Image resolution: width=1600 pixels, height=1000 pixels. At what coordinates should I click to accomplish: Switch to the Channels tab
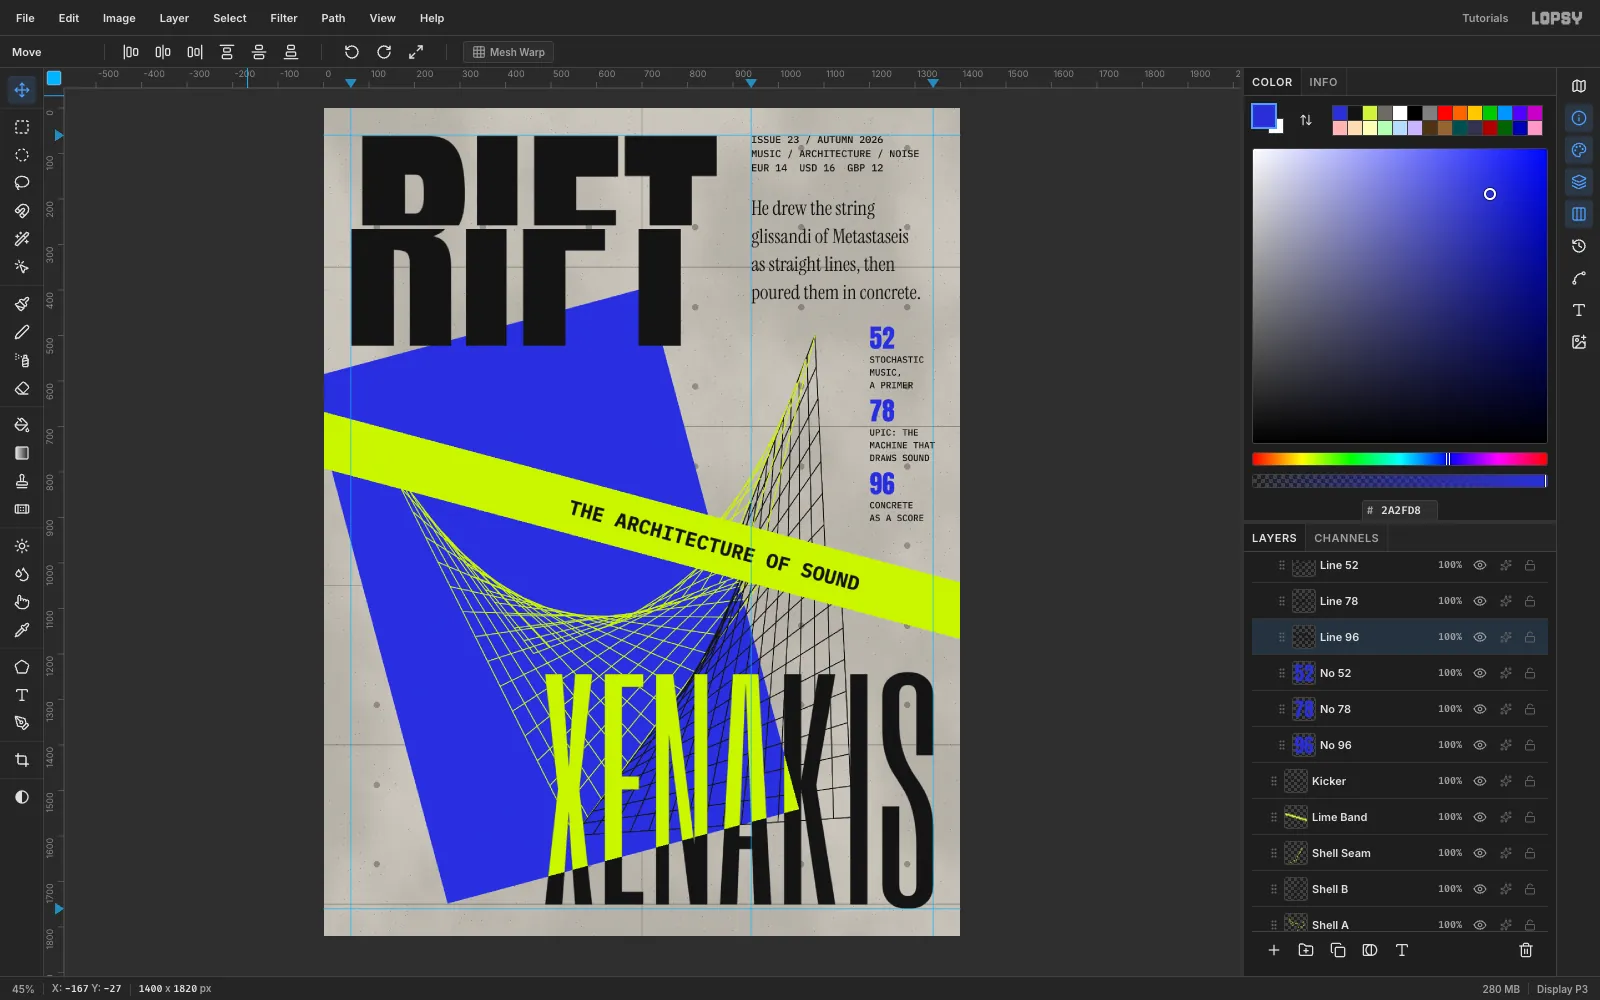[x=1346, y=538]
